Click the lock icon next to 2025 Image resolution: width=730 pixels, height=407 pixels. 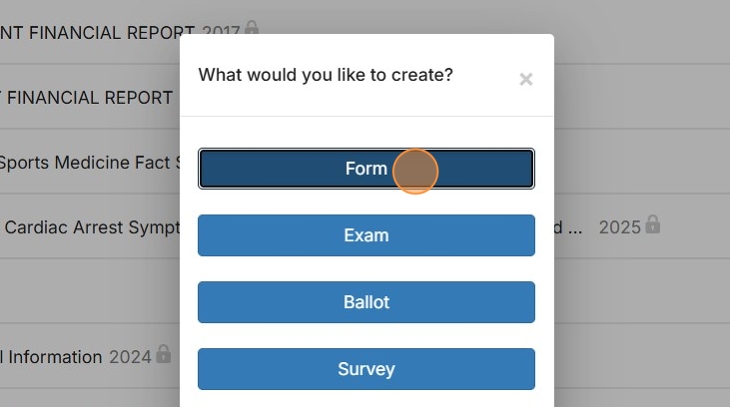tap(652, 225)
